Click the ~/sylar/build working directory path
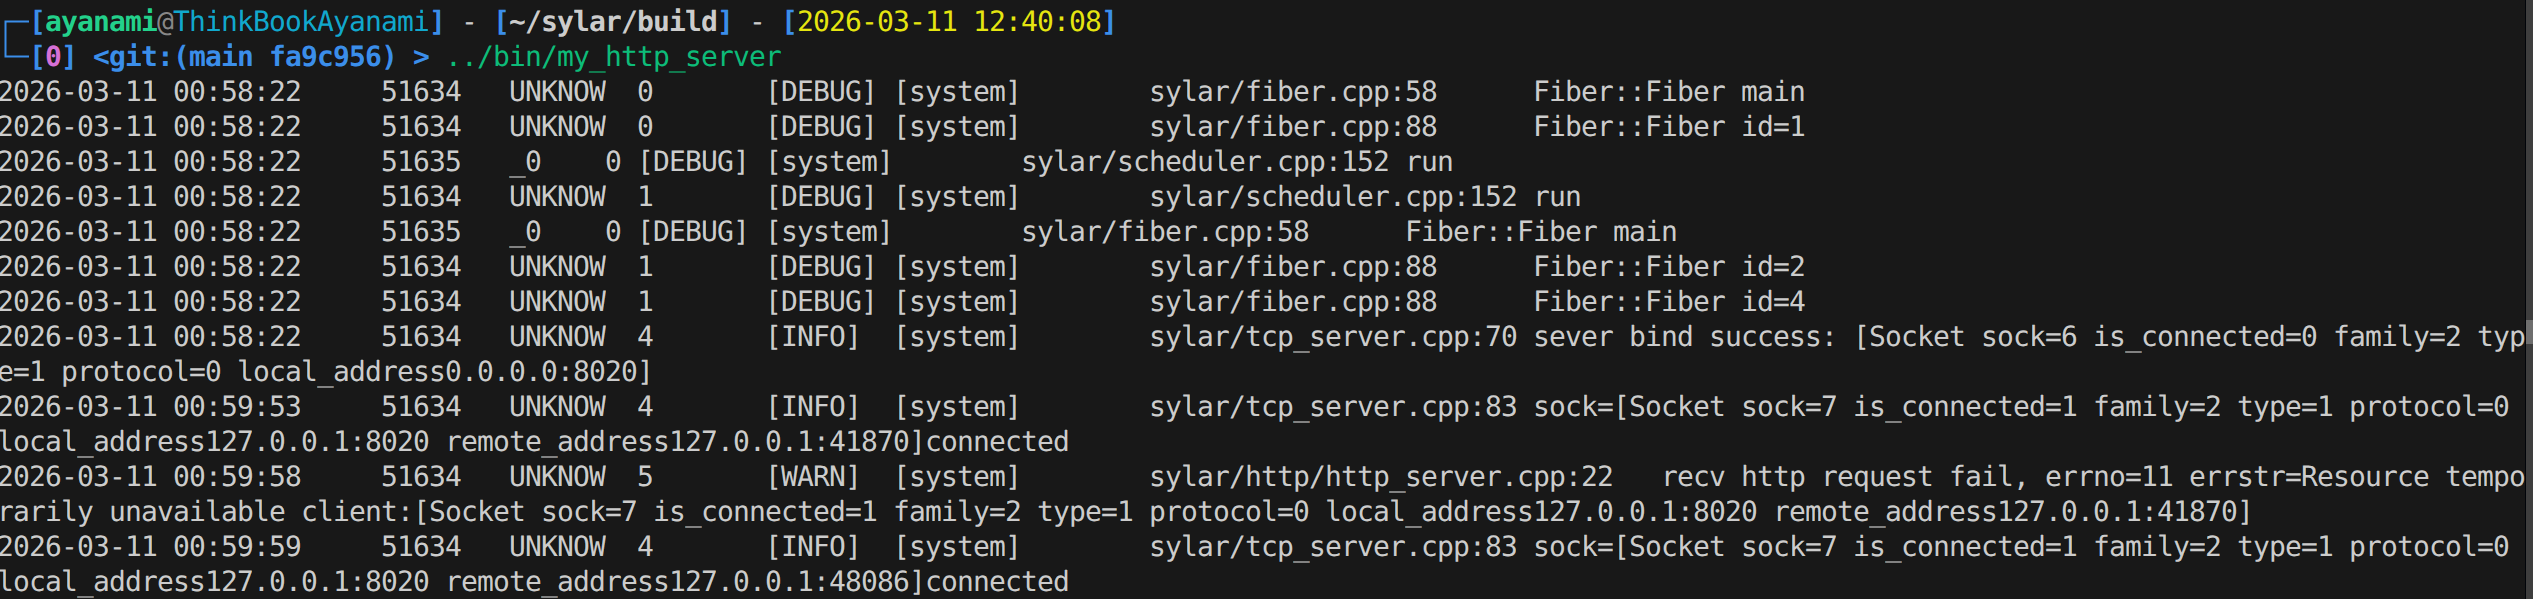The image size is (2533, 599). point(613,21)
